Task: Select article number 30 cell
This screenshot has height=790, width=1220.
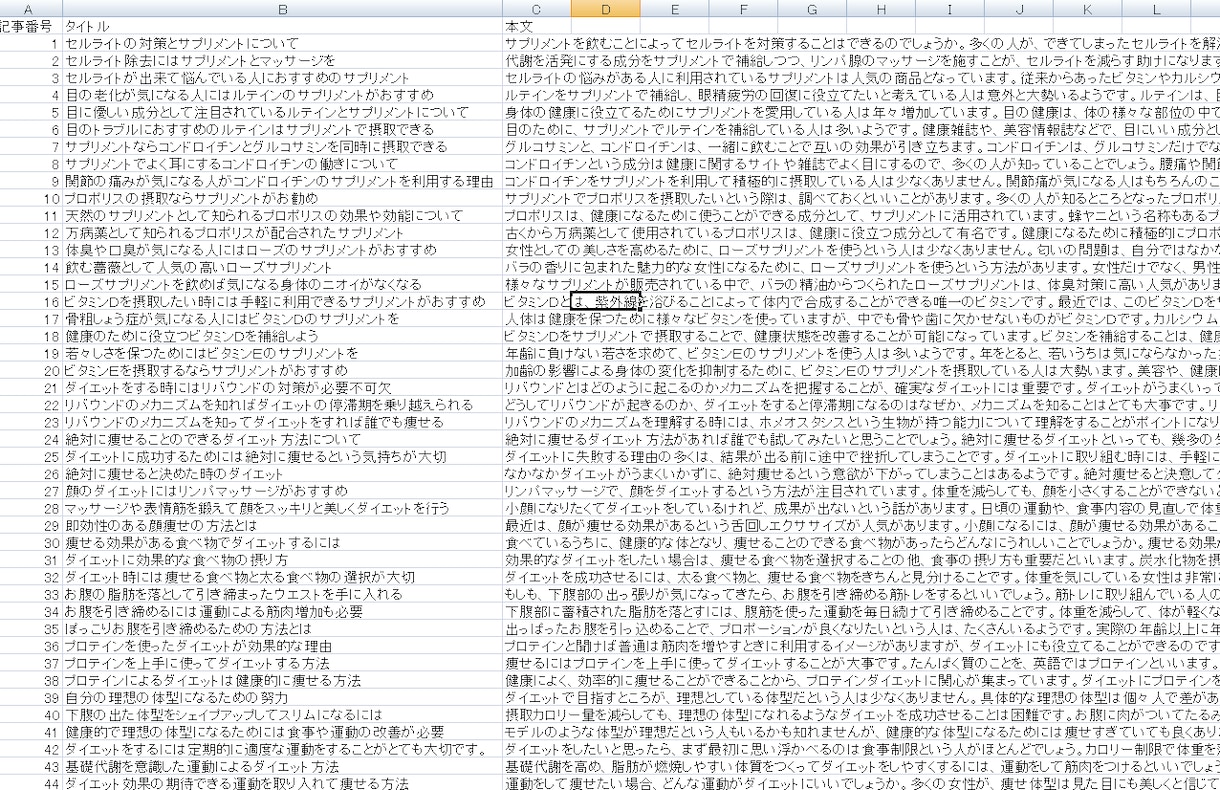Action: tap(30, 541)
